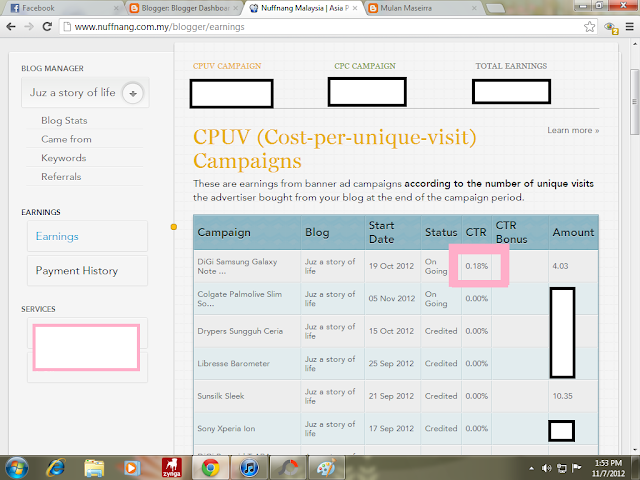Open Windows Explorer folder in taskbar
This screenshot has height=480, width=640.
pyautogui.click(x=94, y=468)
